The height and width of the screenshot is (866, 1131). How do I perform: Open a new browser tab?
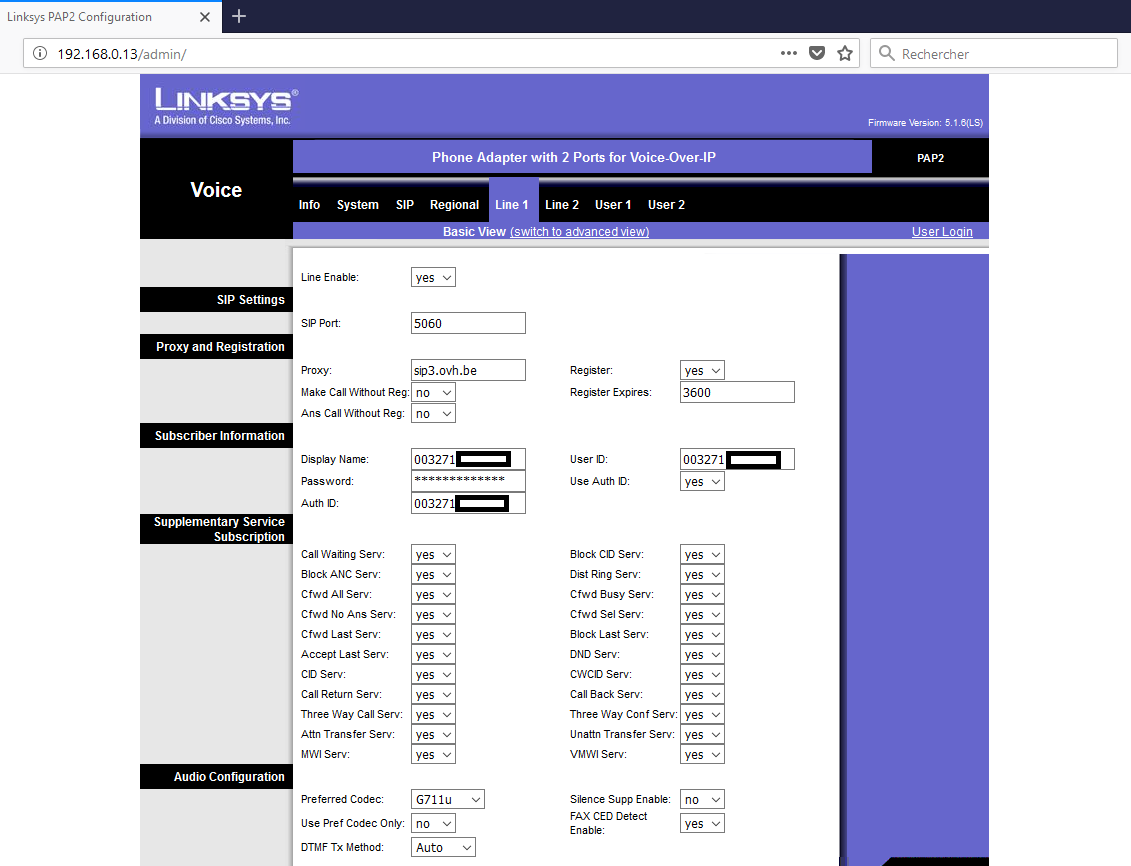pyautogui.click(x=239, y=17)
